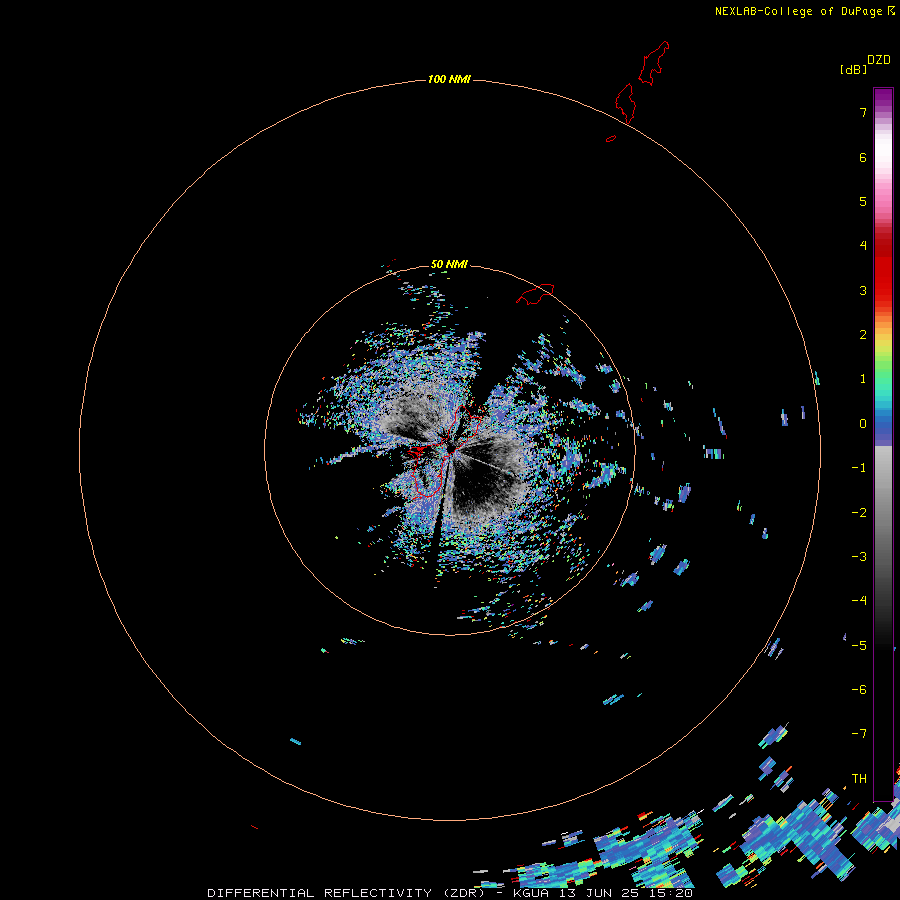Click the KGUA 13 JUN 25 15:20 timestamp
900x900 pixels.
pyautogui.click(x=603, y=893)
